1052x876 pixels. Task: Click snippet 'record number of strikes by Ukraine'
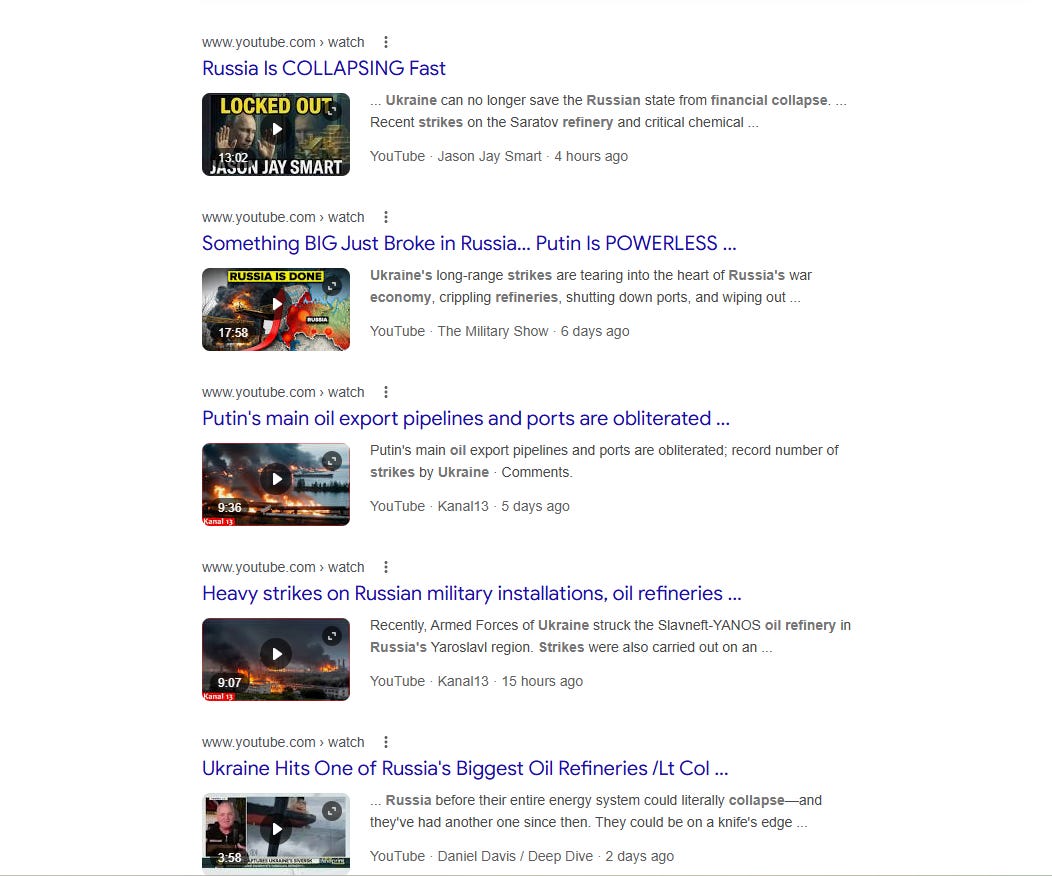click(604, 461)
